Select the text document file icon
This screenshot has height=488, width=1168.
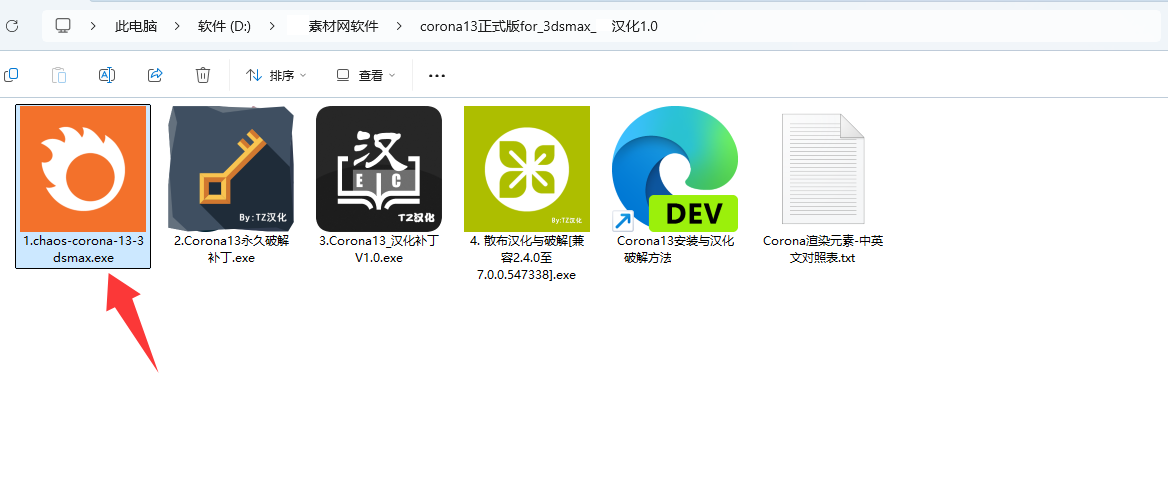822,169
